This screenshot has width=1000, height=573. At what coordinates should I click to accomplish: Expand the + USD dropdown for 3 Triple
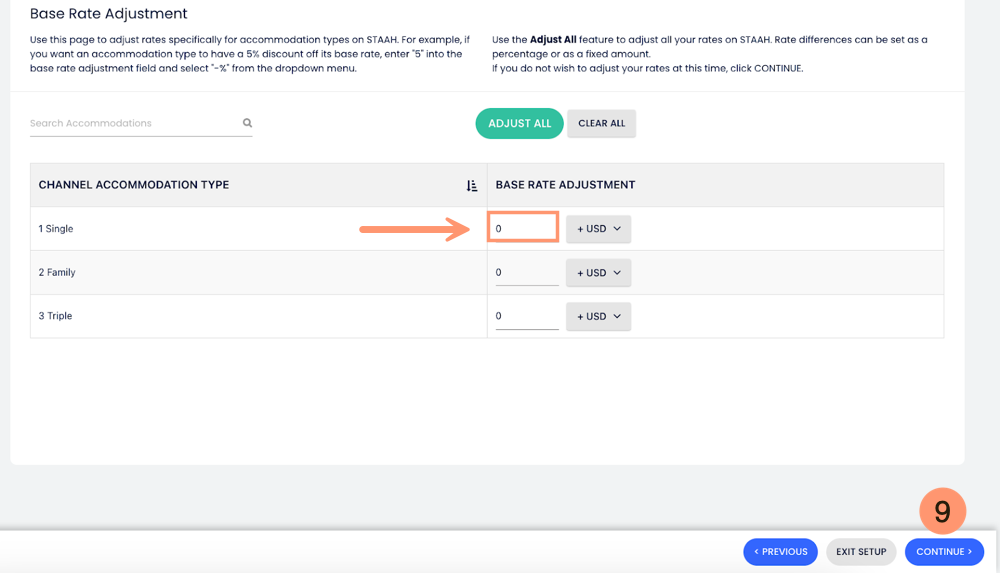coord(598,316)
